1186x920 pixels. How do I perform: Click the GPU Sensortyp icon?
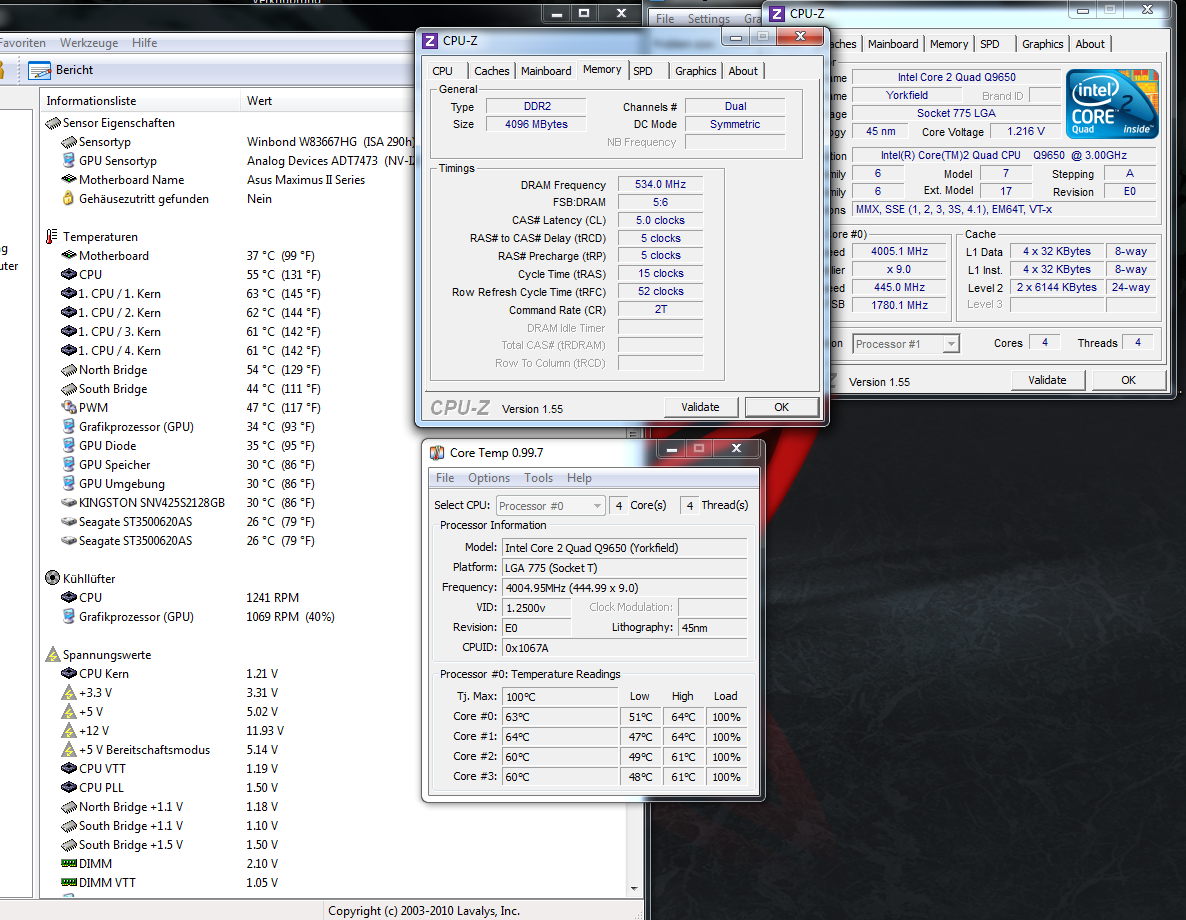(69, 160)
